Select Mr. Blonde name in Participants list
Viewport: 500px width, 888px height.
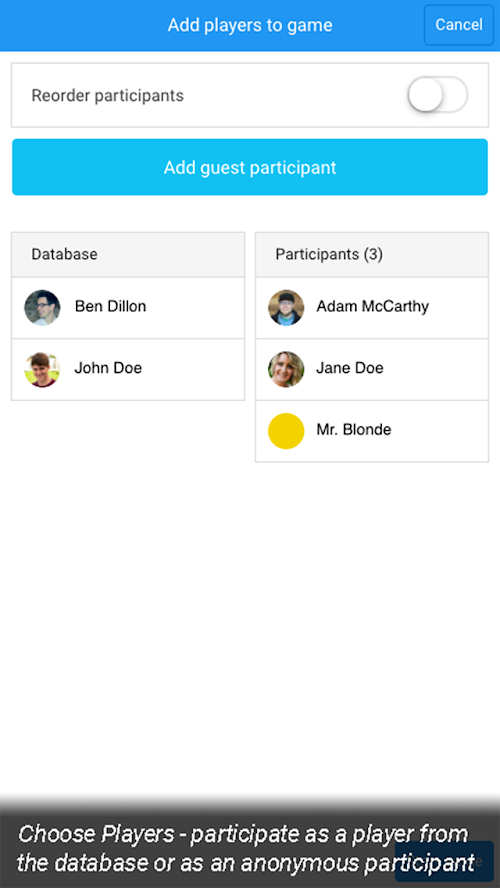pyautogui.click(x=354, y=430)
